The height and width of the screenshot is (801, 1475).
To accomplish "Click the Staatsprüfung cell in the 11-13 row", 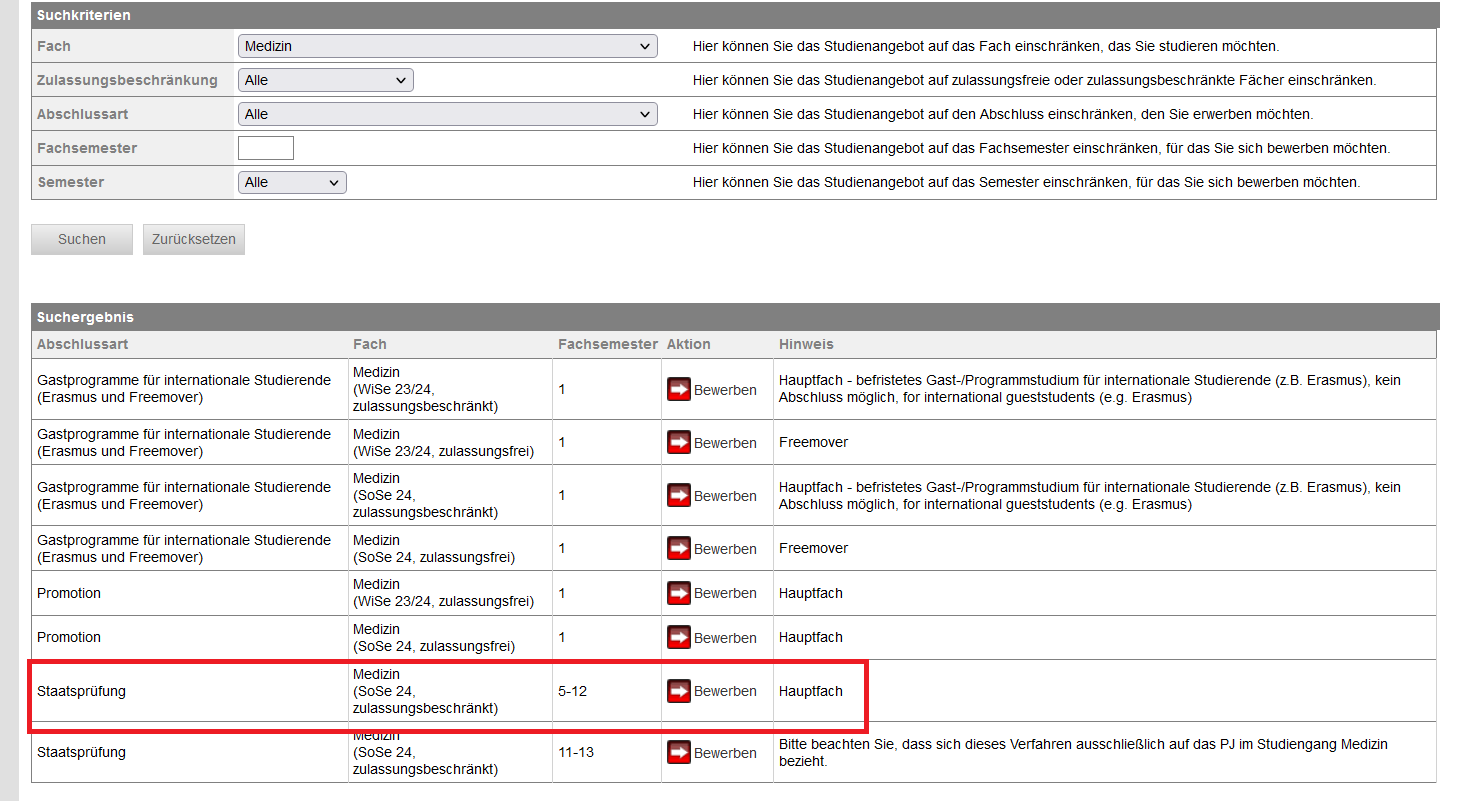I will click(82, 752).
